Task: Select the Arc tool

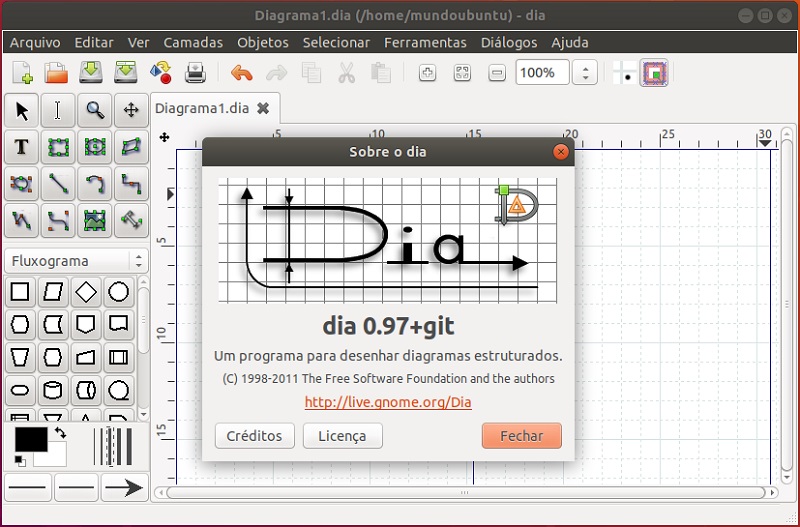Action: click(94, 184)
